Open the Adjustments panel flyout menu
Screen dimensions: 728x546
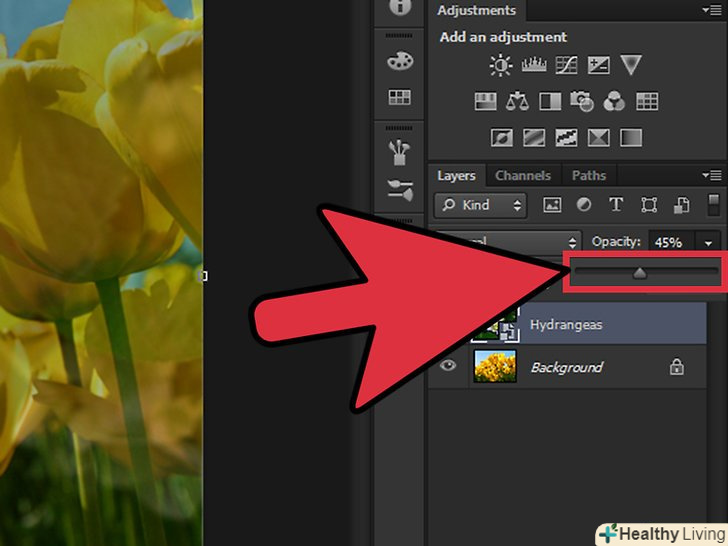[712, 10]
